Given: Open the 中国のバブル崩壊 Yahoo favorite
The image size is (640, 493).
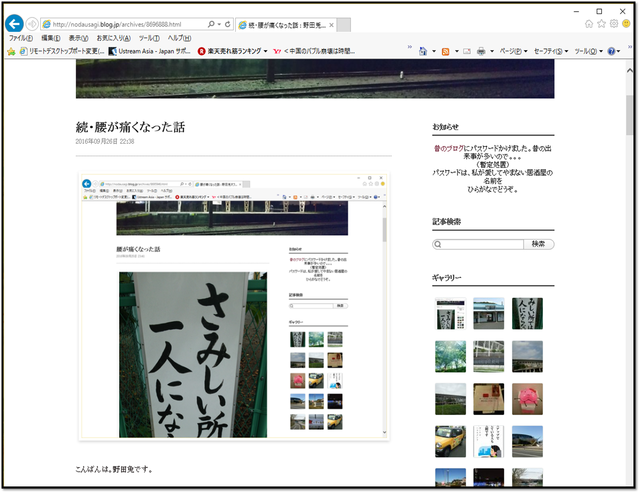Looking at the screenshot, I should [314, 51].
